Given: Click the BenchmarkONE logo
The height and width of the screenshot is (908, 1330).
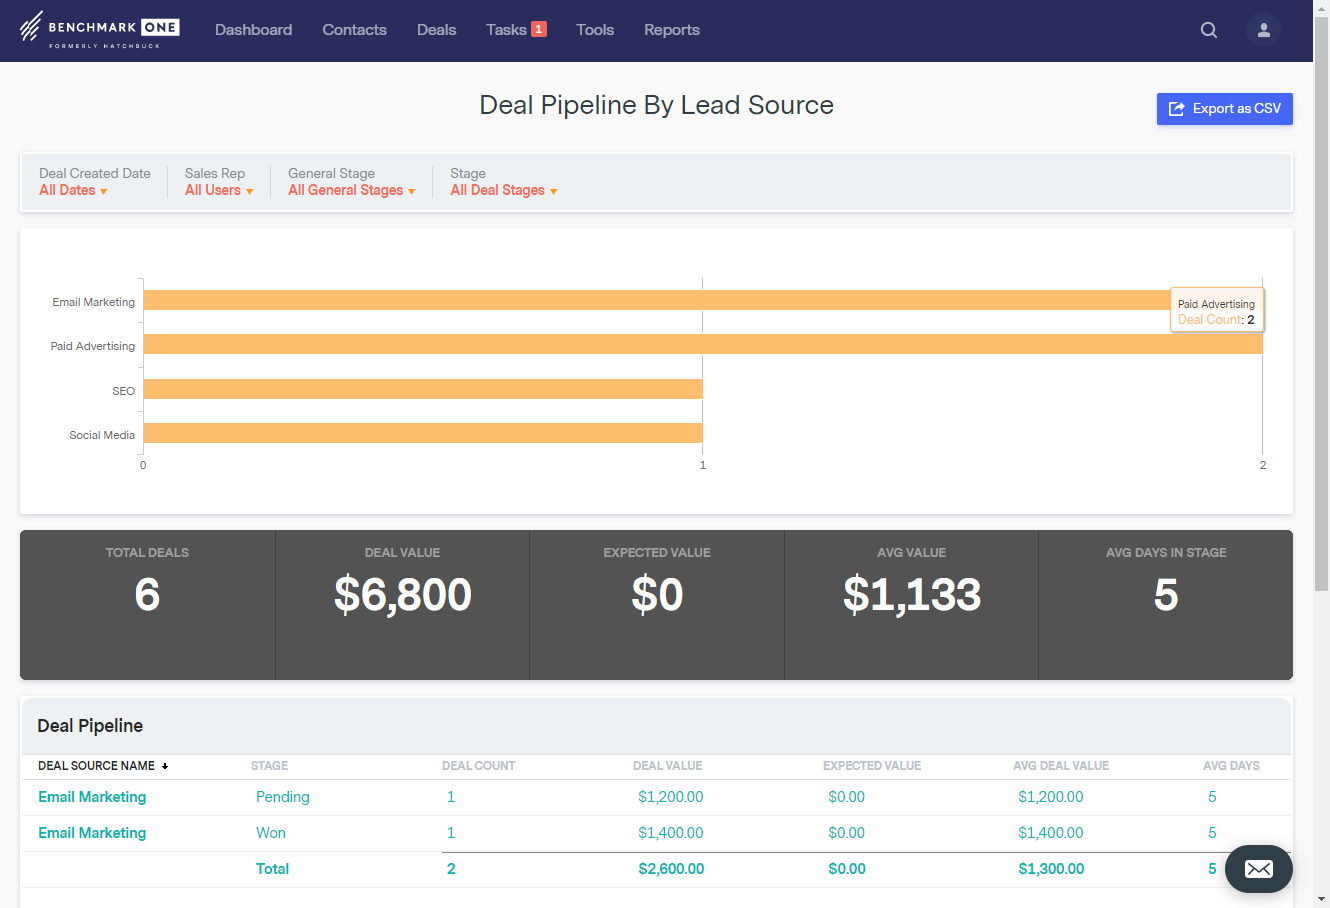Looking at the screenshot, I should click(x=100, y=30).
